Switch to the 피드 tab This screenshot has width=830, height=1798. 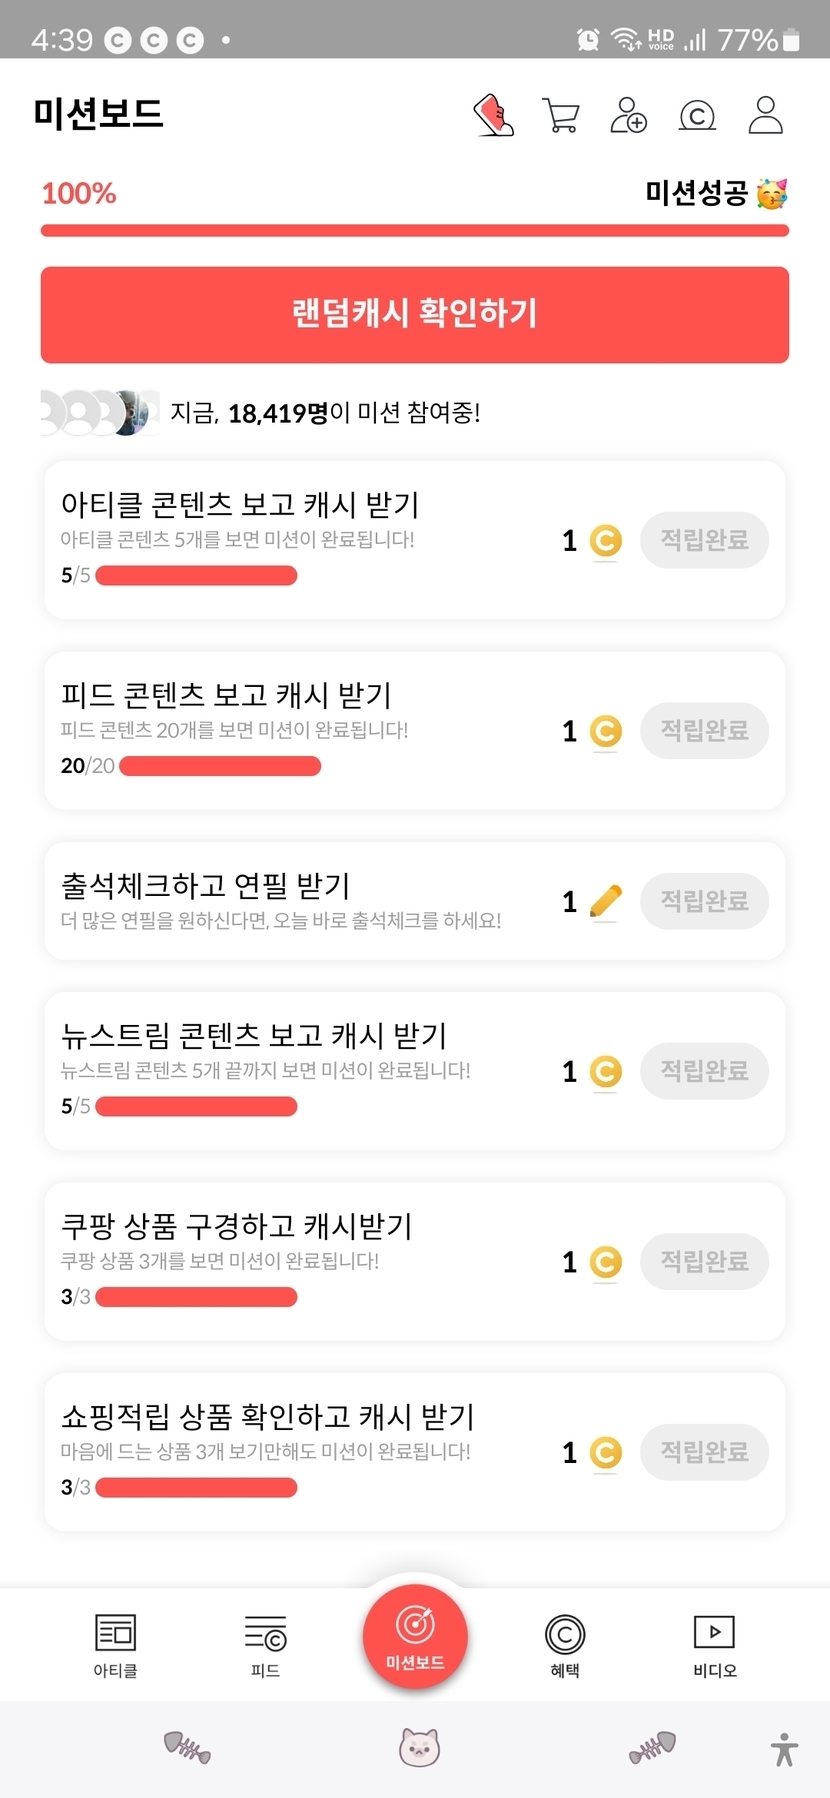tap(265, 1645)
